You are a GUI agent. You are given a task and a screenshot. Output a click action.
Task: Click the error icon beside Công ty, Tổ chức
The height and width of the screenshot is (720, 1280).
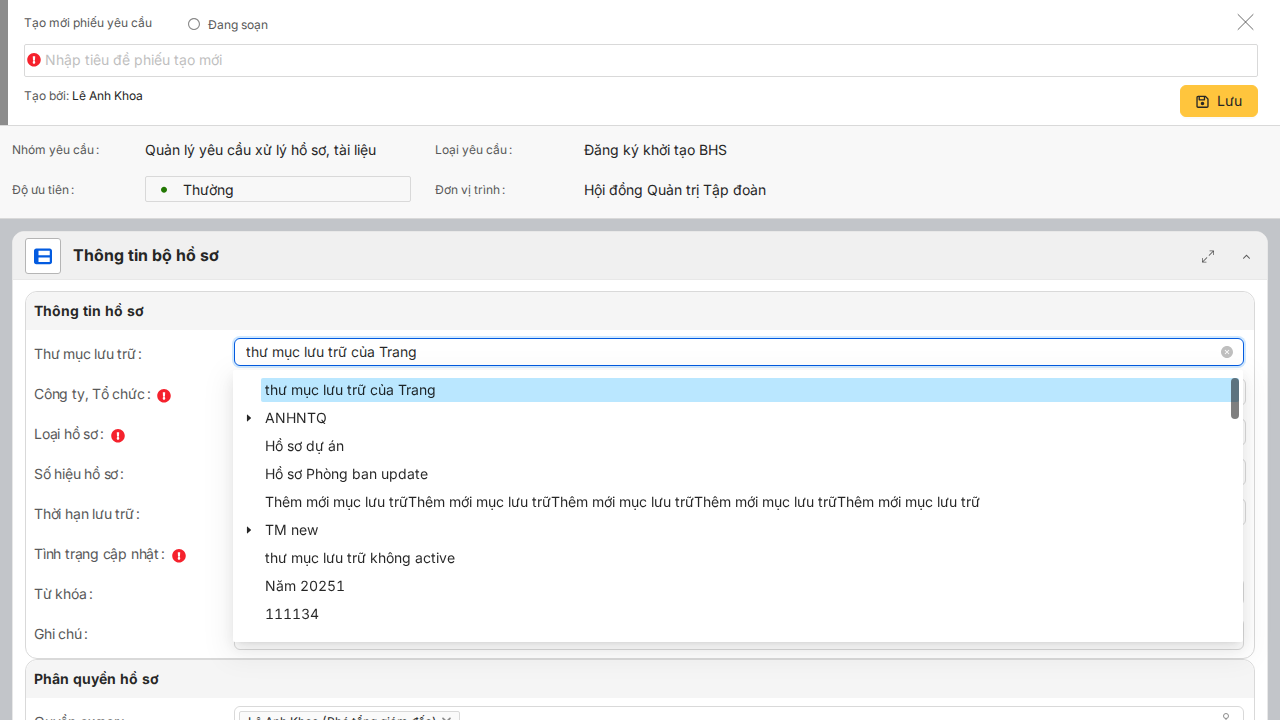point(164,395)
